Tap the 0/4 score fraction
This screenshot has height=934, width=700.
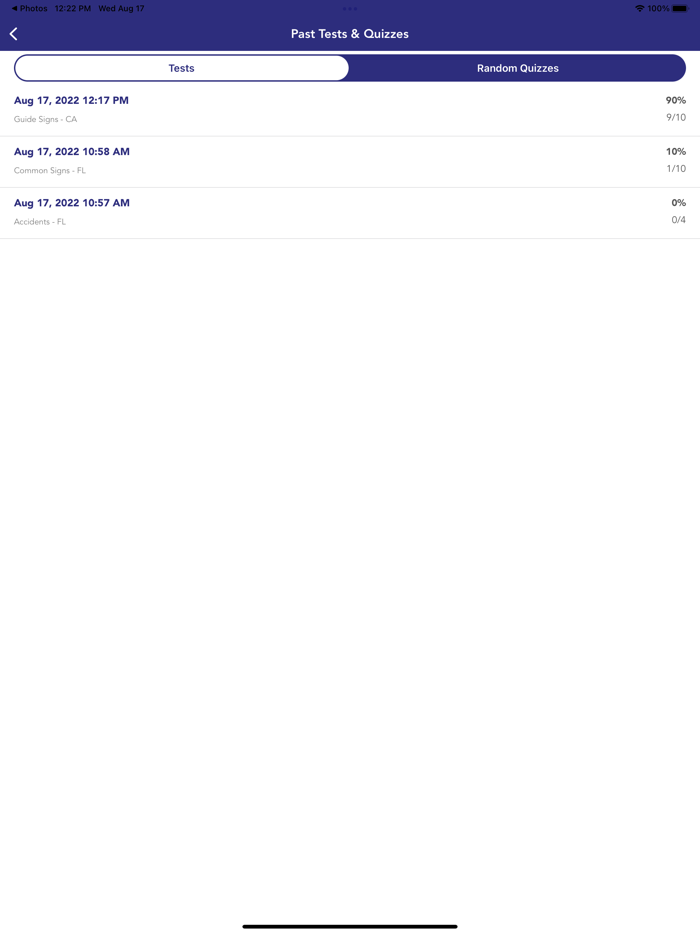(678, 220)
